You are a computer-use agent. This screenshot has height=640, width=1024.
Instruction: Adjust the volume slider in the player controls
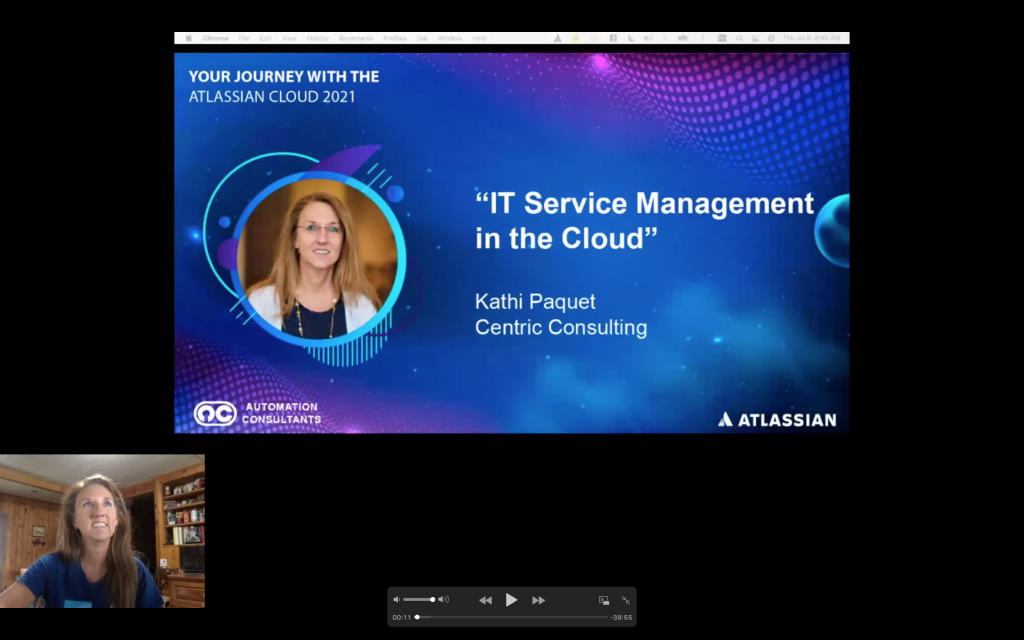pos(419,600)
